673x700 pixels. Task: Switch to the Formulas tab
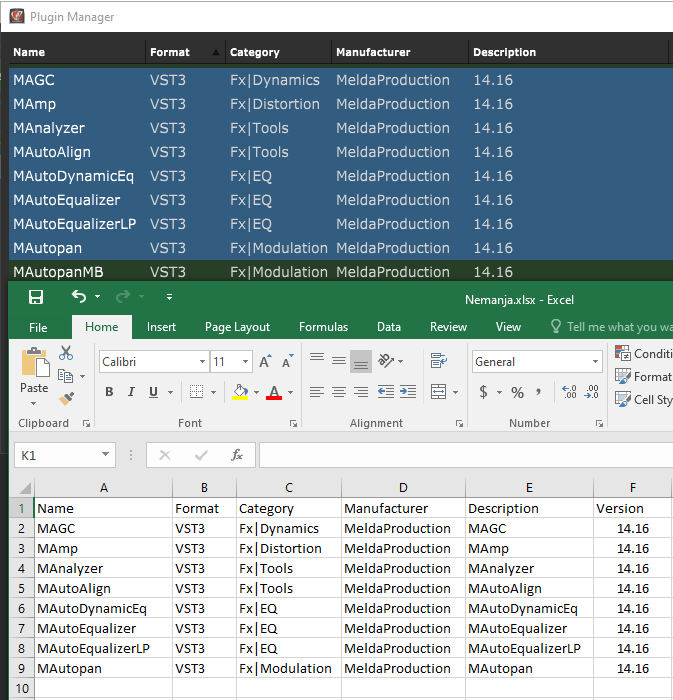pyautogui.click(x=323, y=327)
